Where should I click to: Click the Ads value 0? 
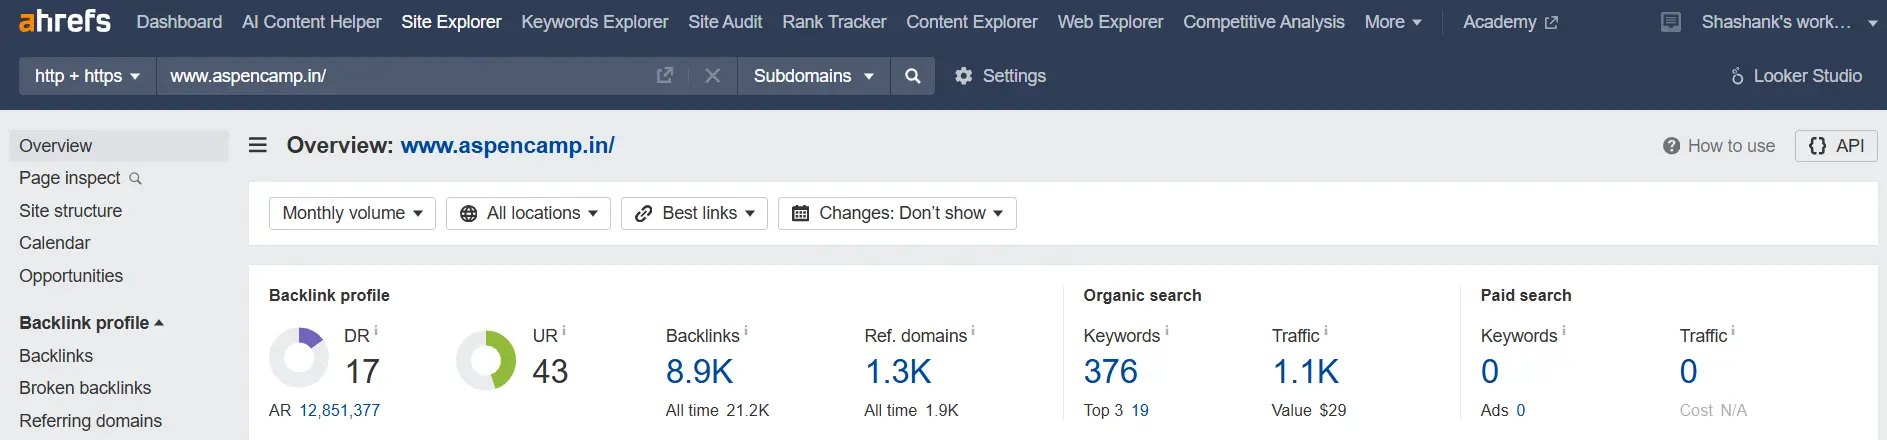[1521, 410]
